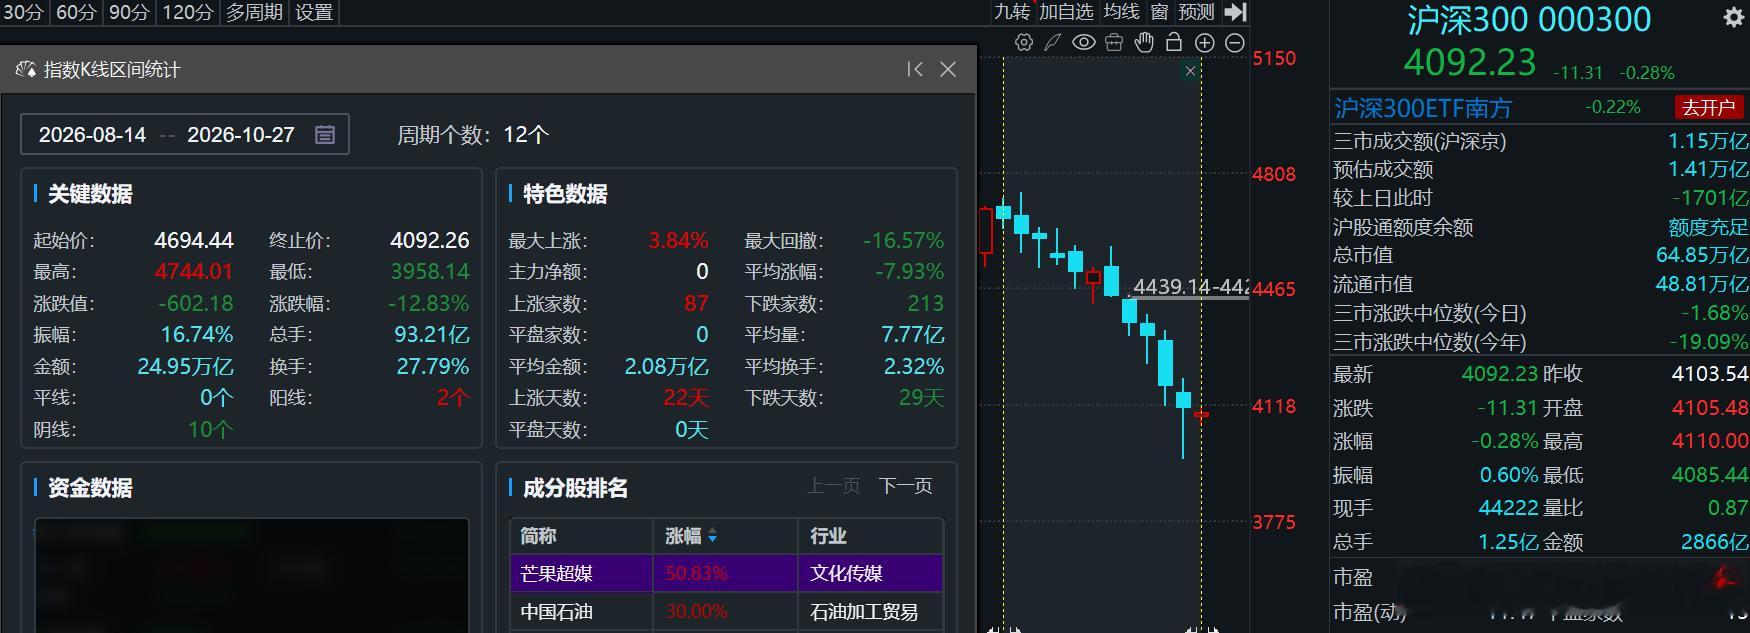
Task: Open chart settings gear icon
Action: click(x=1023, y=42)
